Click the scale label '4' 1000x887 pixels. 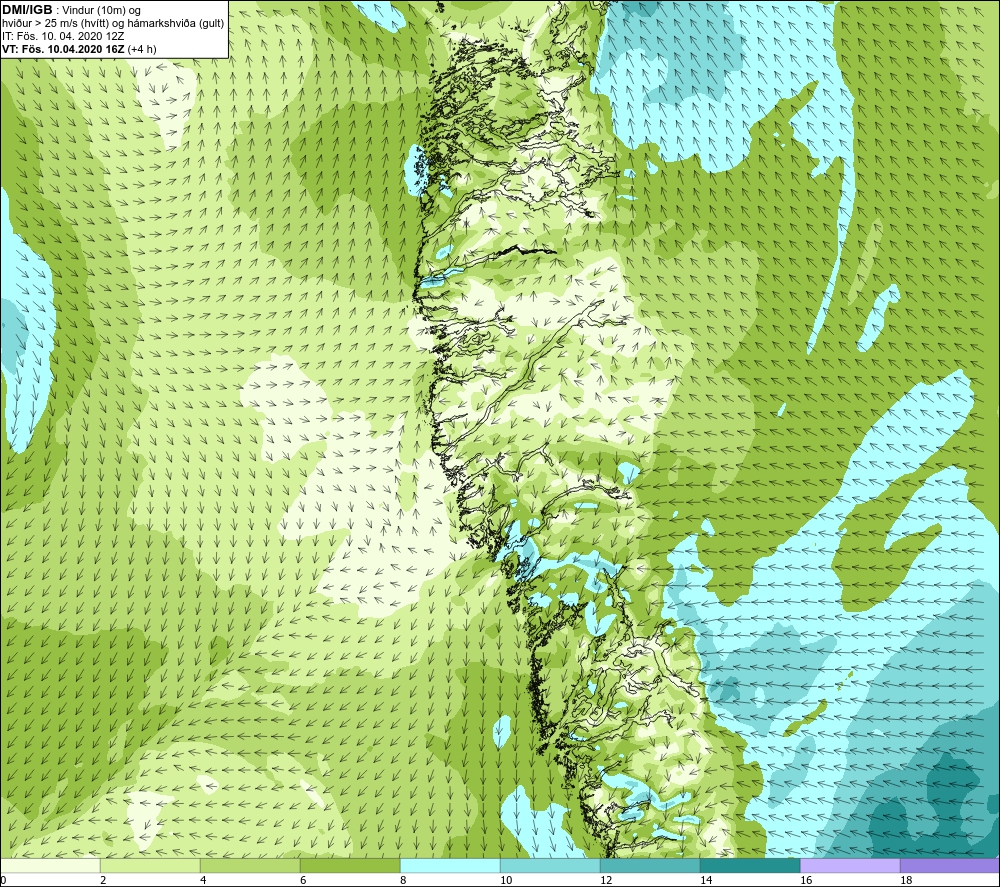203,881
